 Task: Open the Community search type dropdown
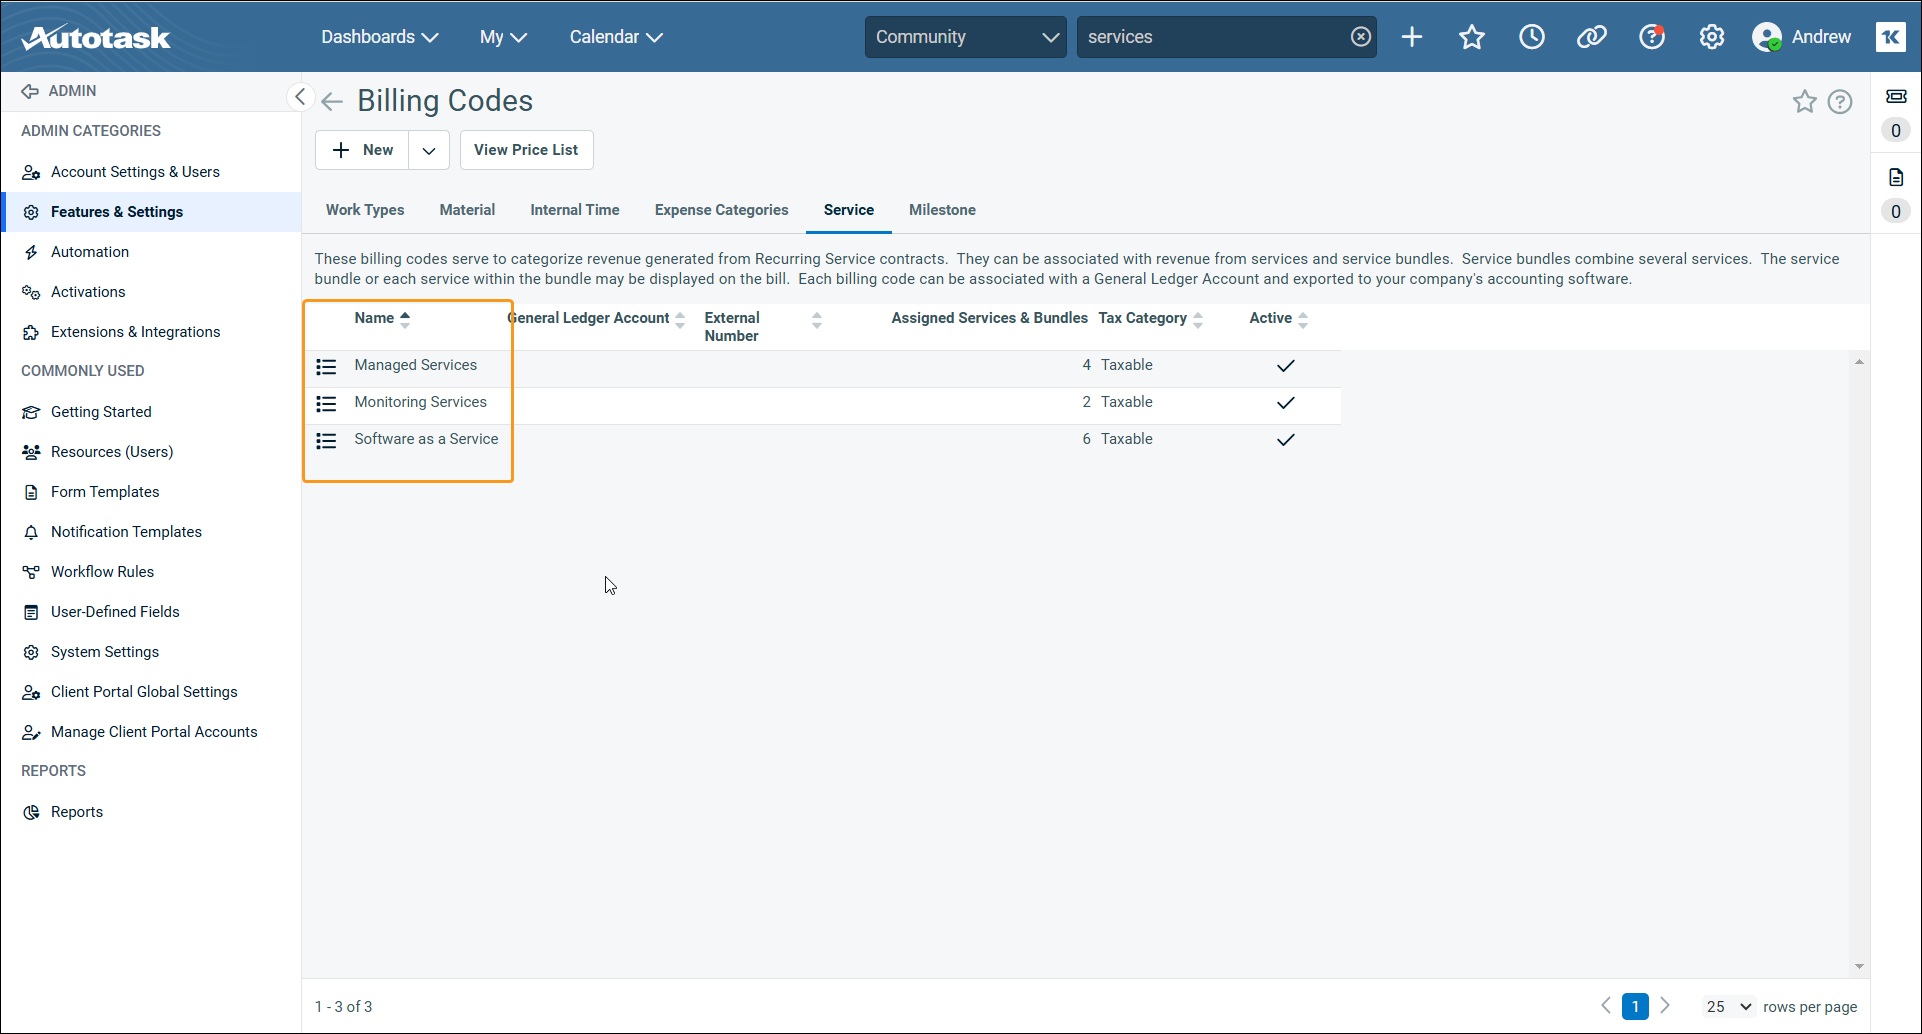[x=965, y=37]
